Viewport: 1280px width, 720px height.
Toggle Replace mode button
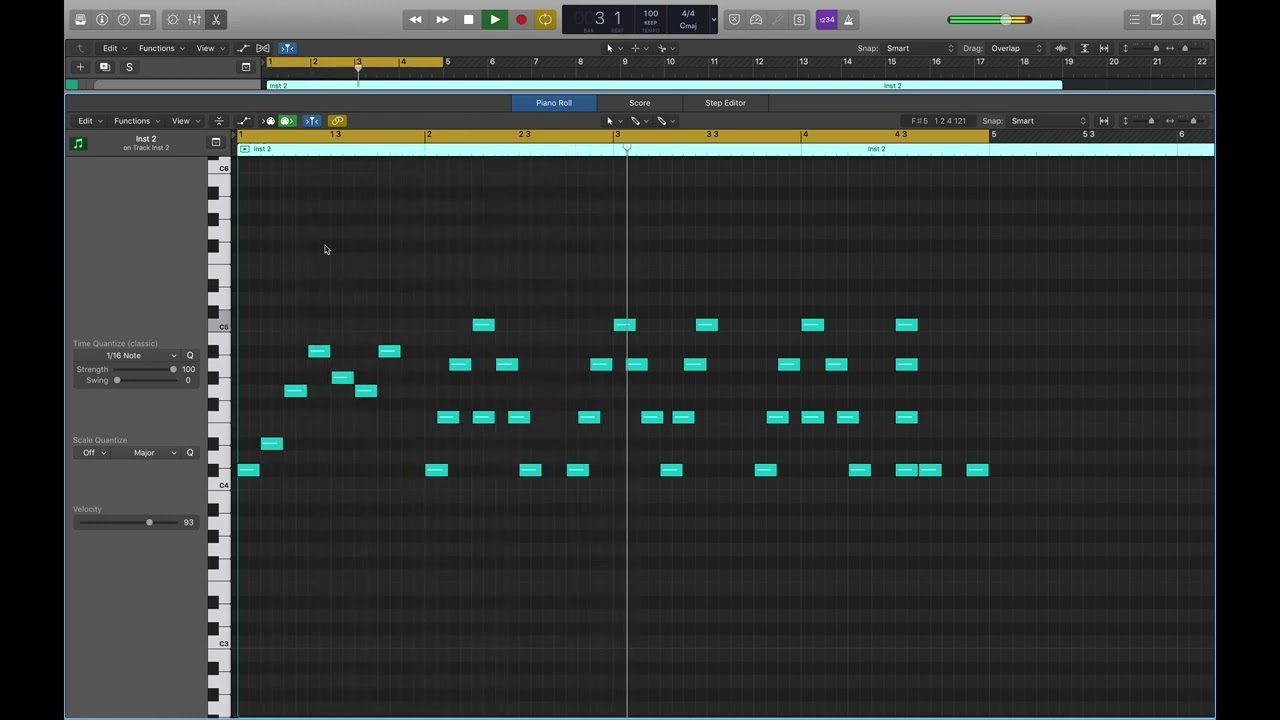click(x=734, y=20)
